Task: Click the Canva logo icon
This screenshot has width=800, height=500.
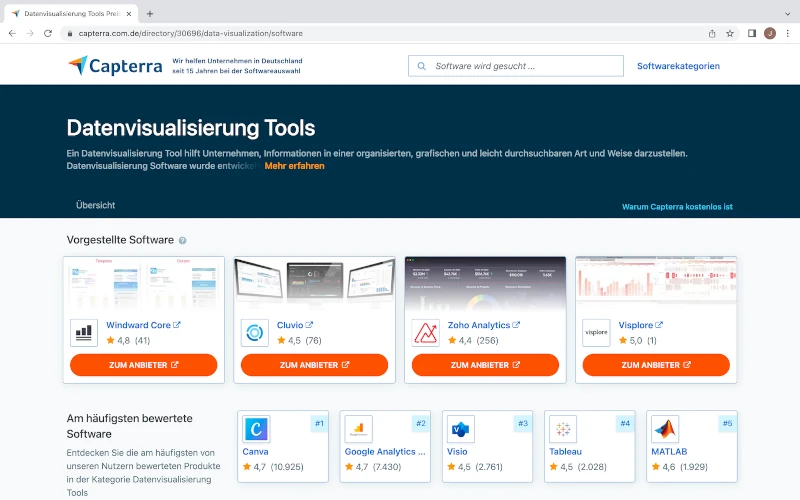Action: coord(256,429)
